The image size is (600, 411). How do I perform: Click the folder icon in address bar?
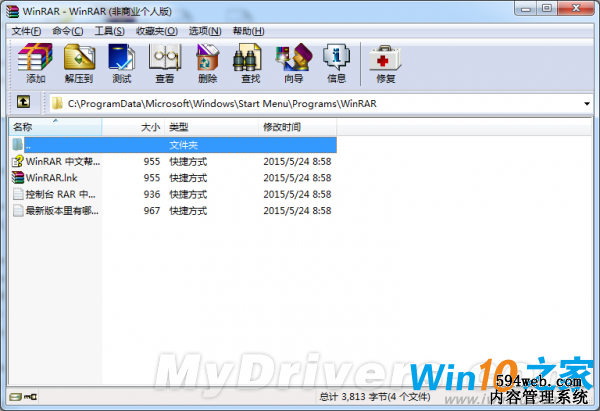tap(57, 103)
